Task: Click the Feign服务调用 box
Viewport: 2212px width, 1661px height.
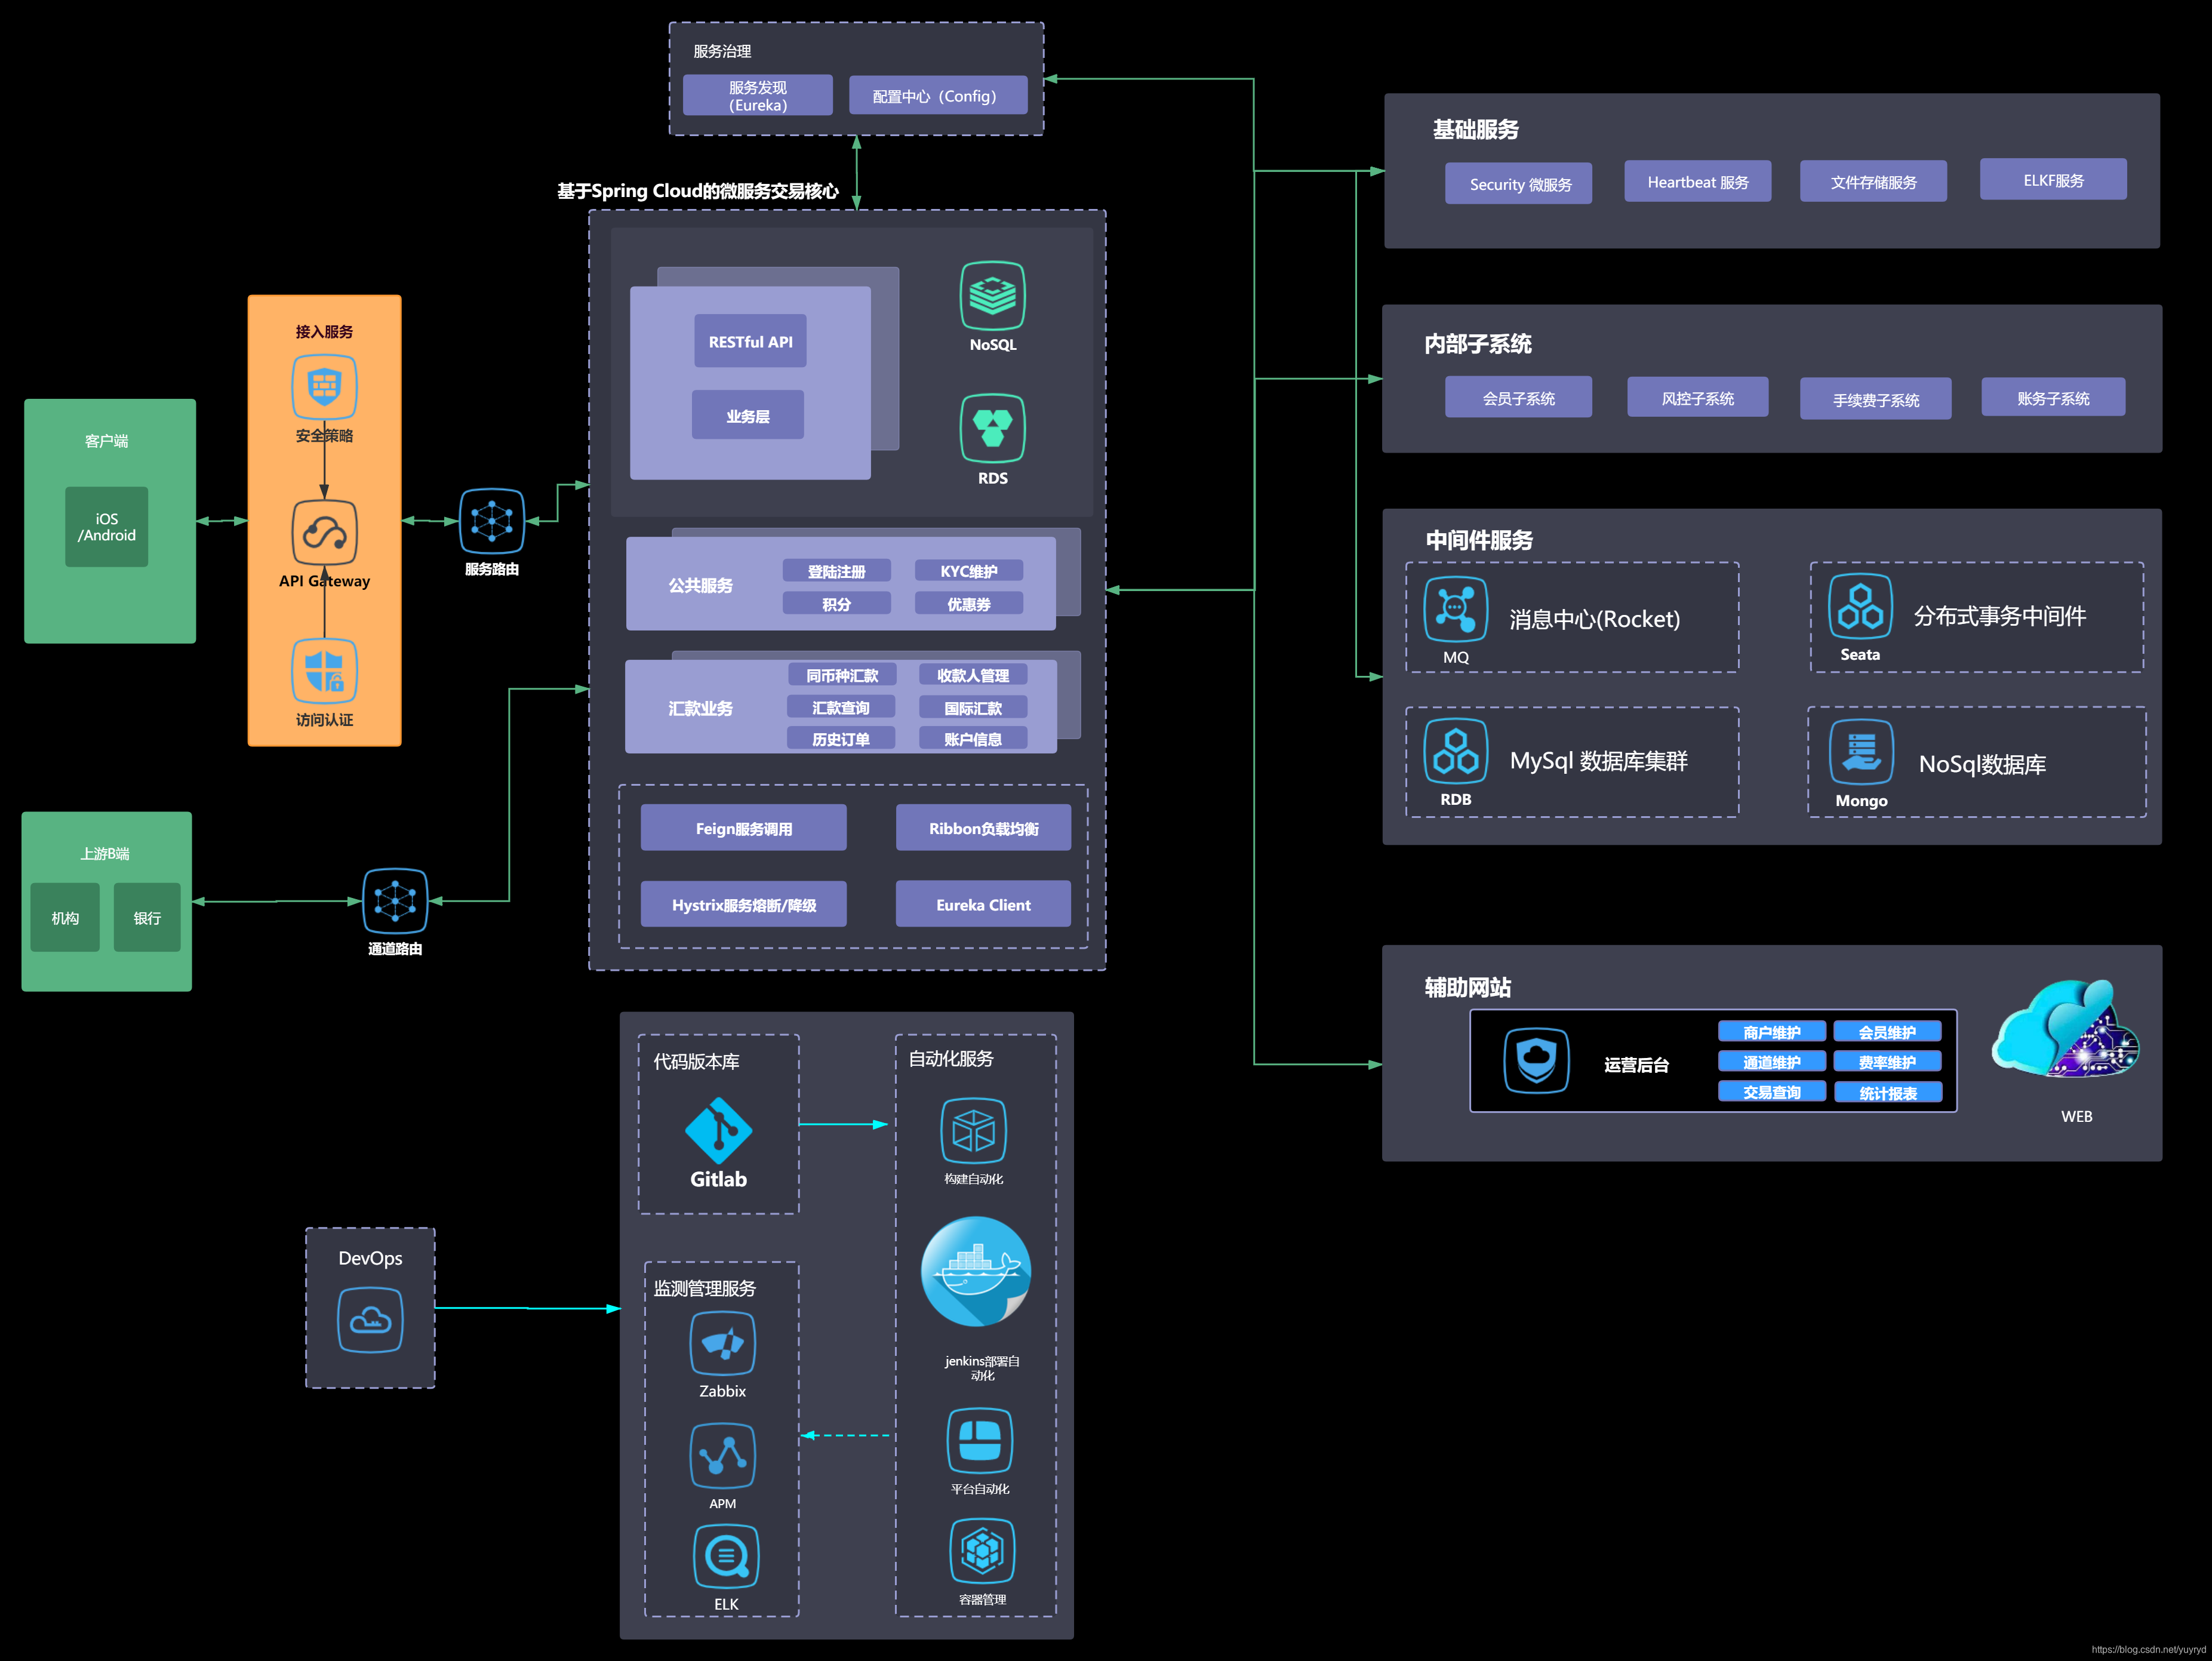Action: [744, 828]
